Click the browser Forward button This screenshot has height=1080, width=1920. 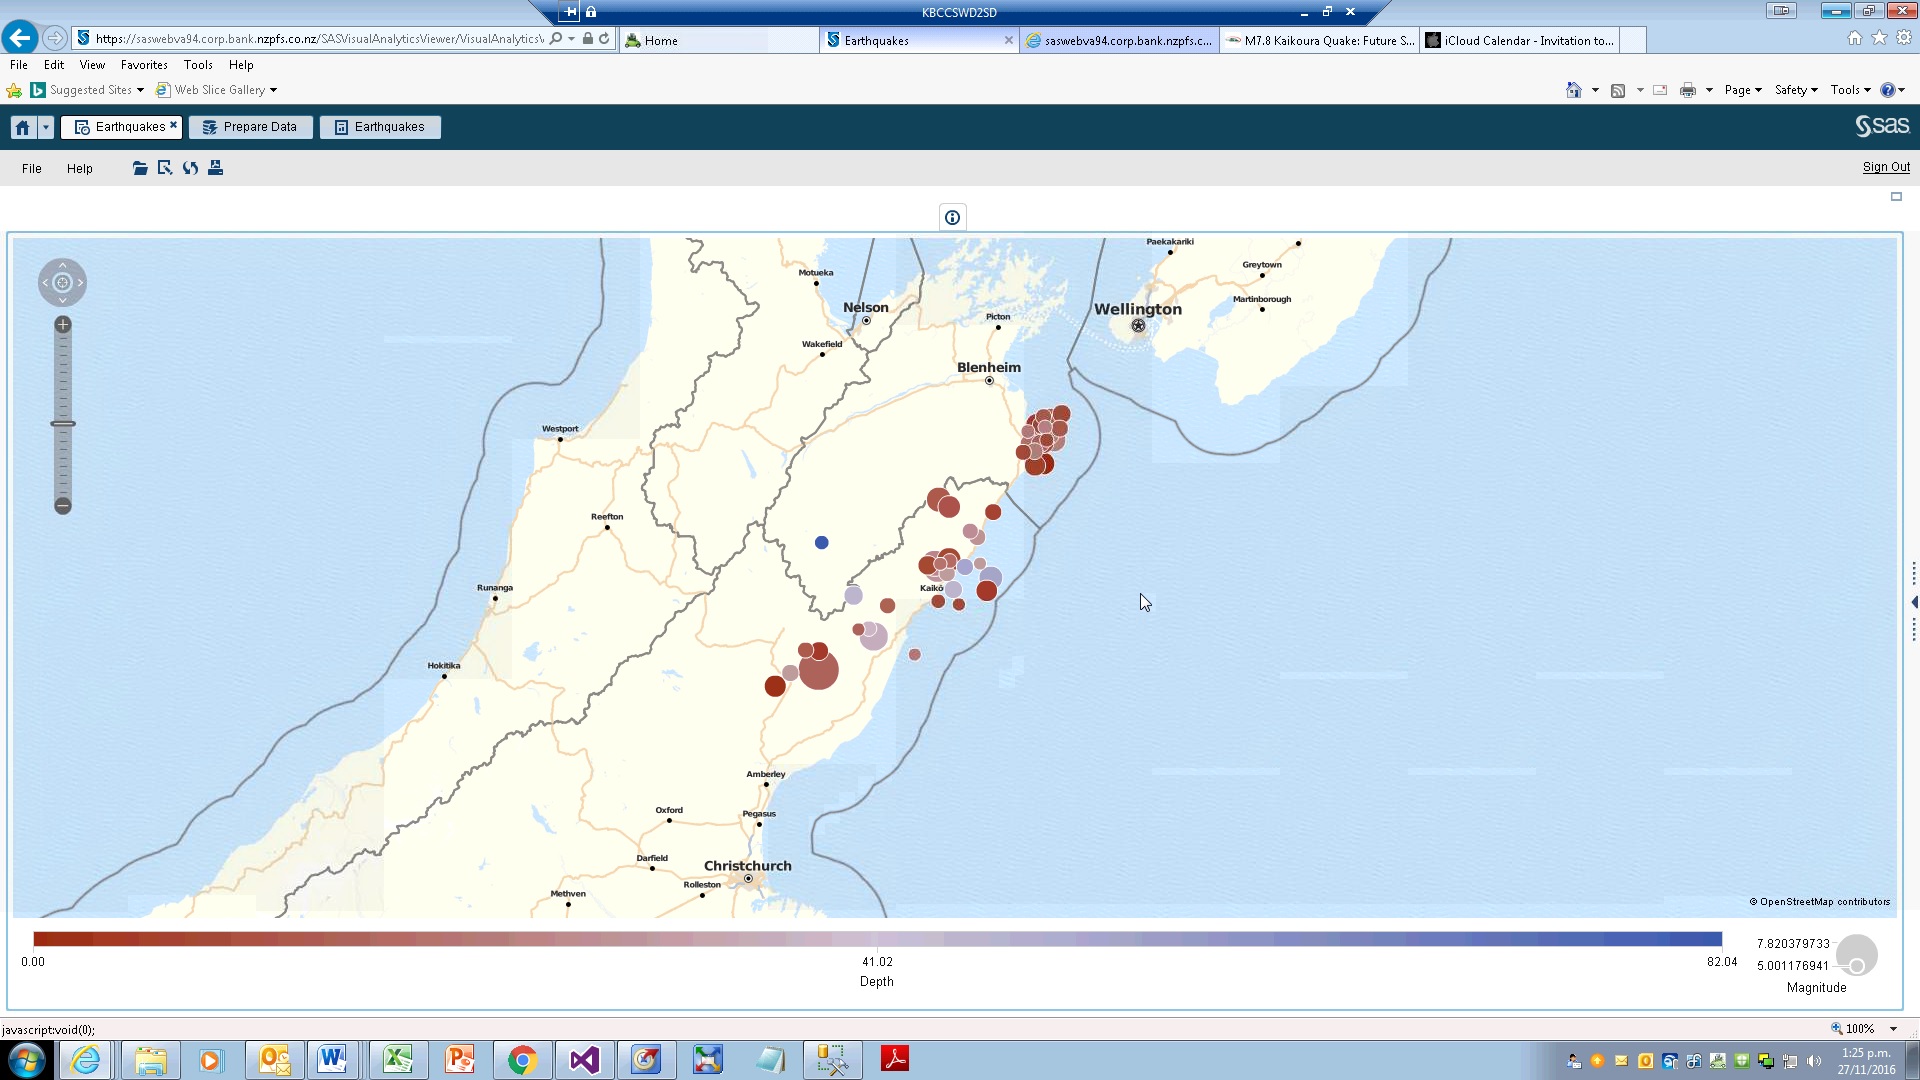click(x=55, y=38)
